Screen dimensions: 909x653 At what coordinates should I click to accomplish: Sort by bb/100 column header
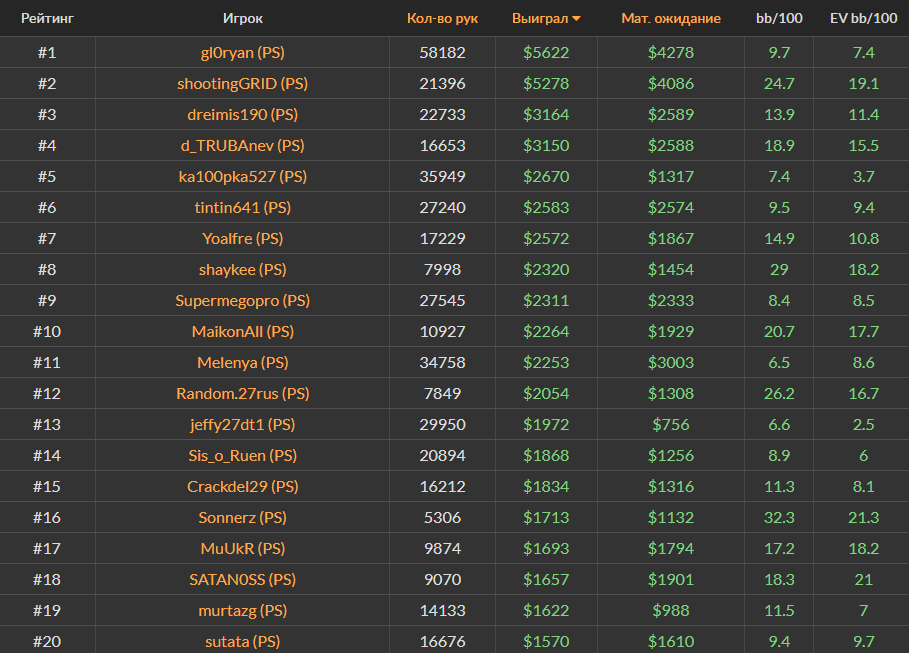click(779, 18)
